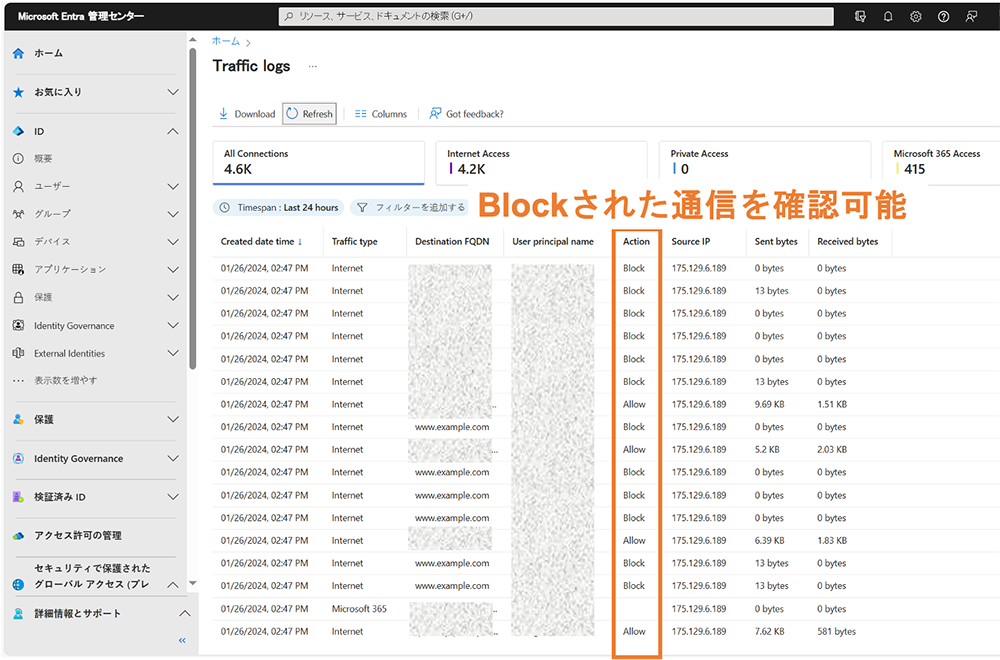The width and height of the screenshot is (1000, 660).
Task: Select the Private Access tab
Action: [765, 163]
